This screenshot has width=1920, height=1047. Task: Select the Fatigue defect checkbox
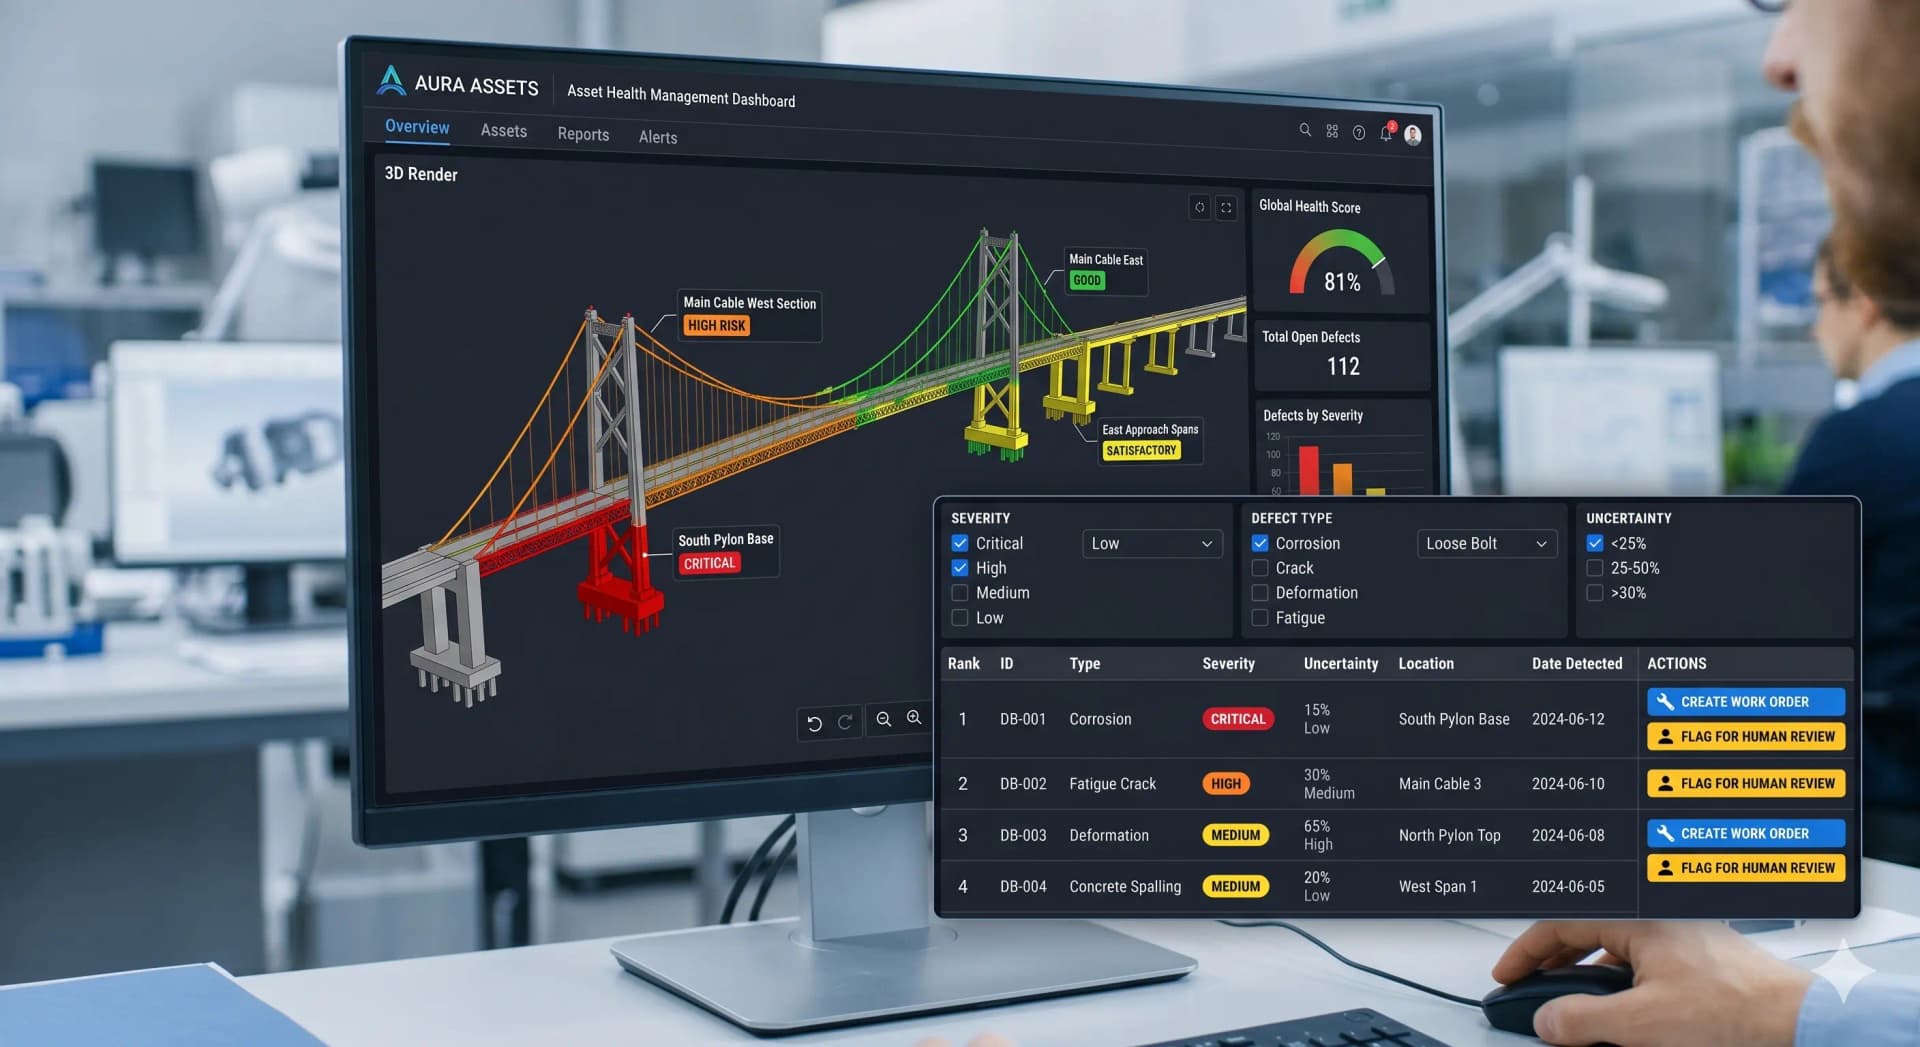click(1260, 618)
